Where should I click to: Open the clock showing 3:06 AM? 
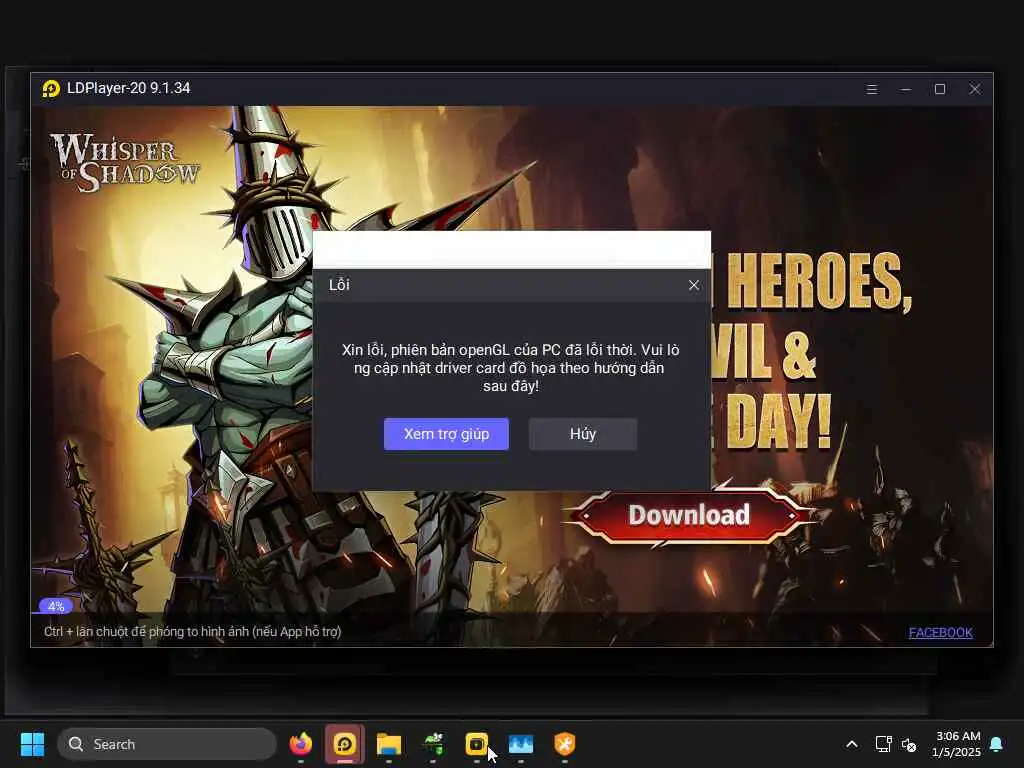956,744
